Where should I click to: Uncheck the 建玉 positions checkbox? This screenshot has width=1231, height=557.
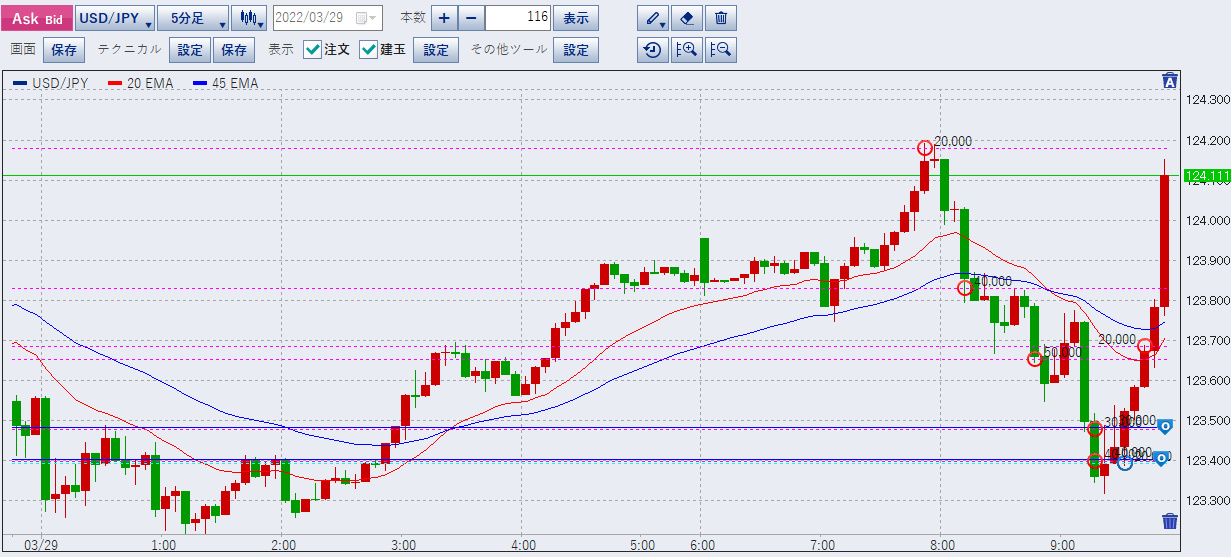point(369,50)
